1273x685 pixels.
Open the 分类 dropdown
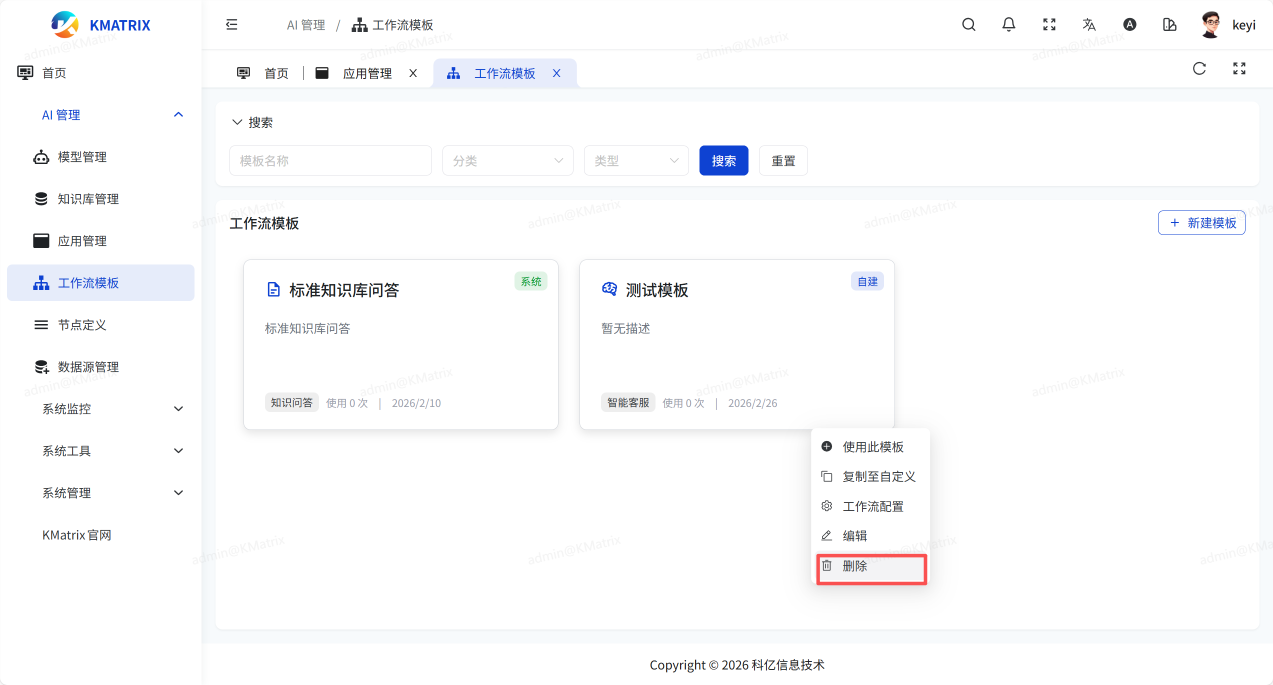[507, 161]
